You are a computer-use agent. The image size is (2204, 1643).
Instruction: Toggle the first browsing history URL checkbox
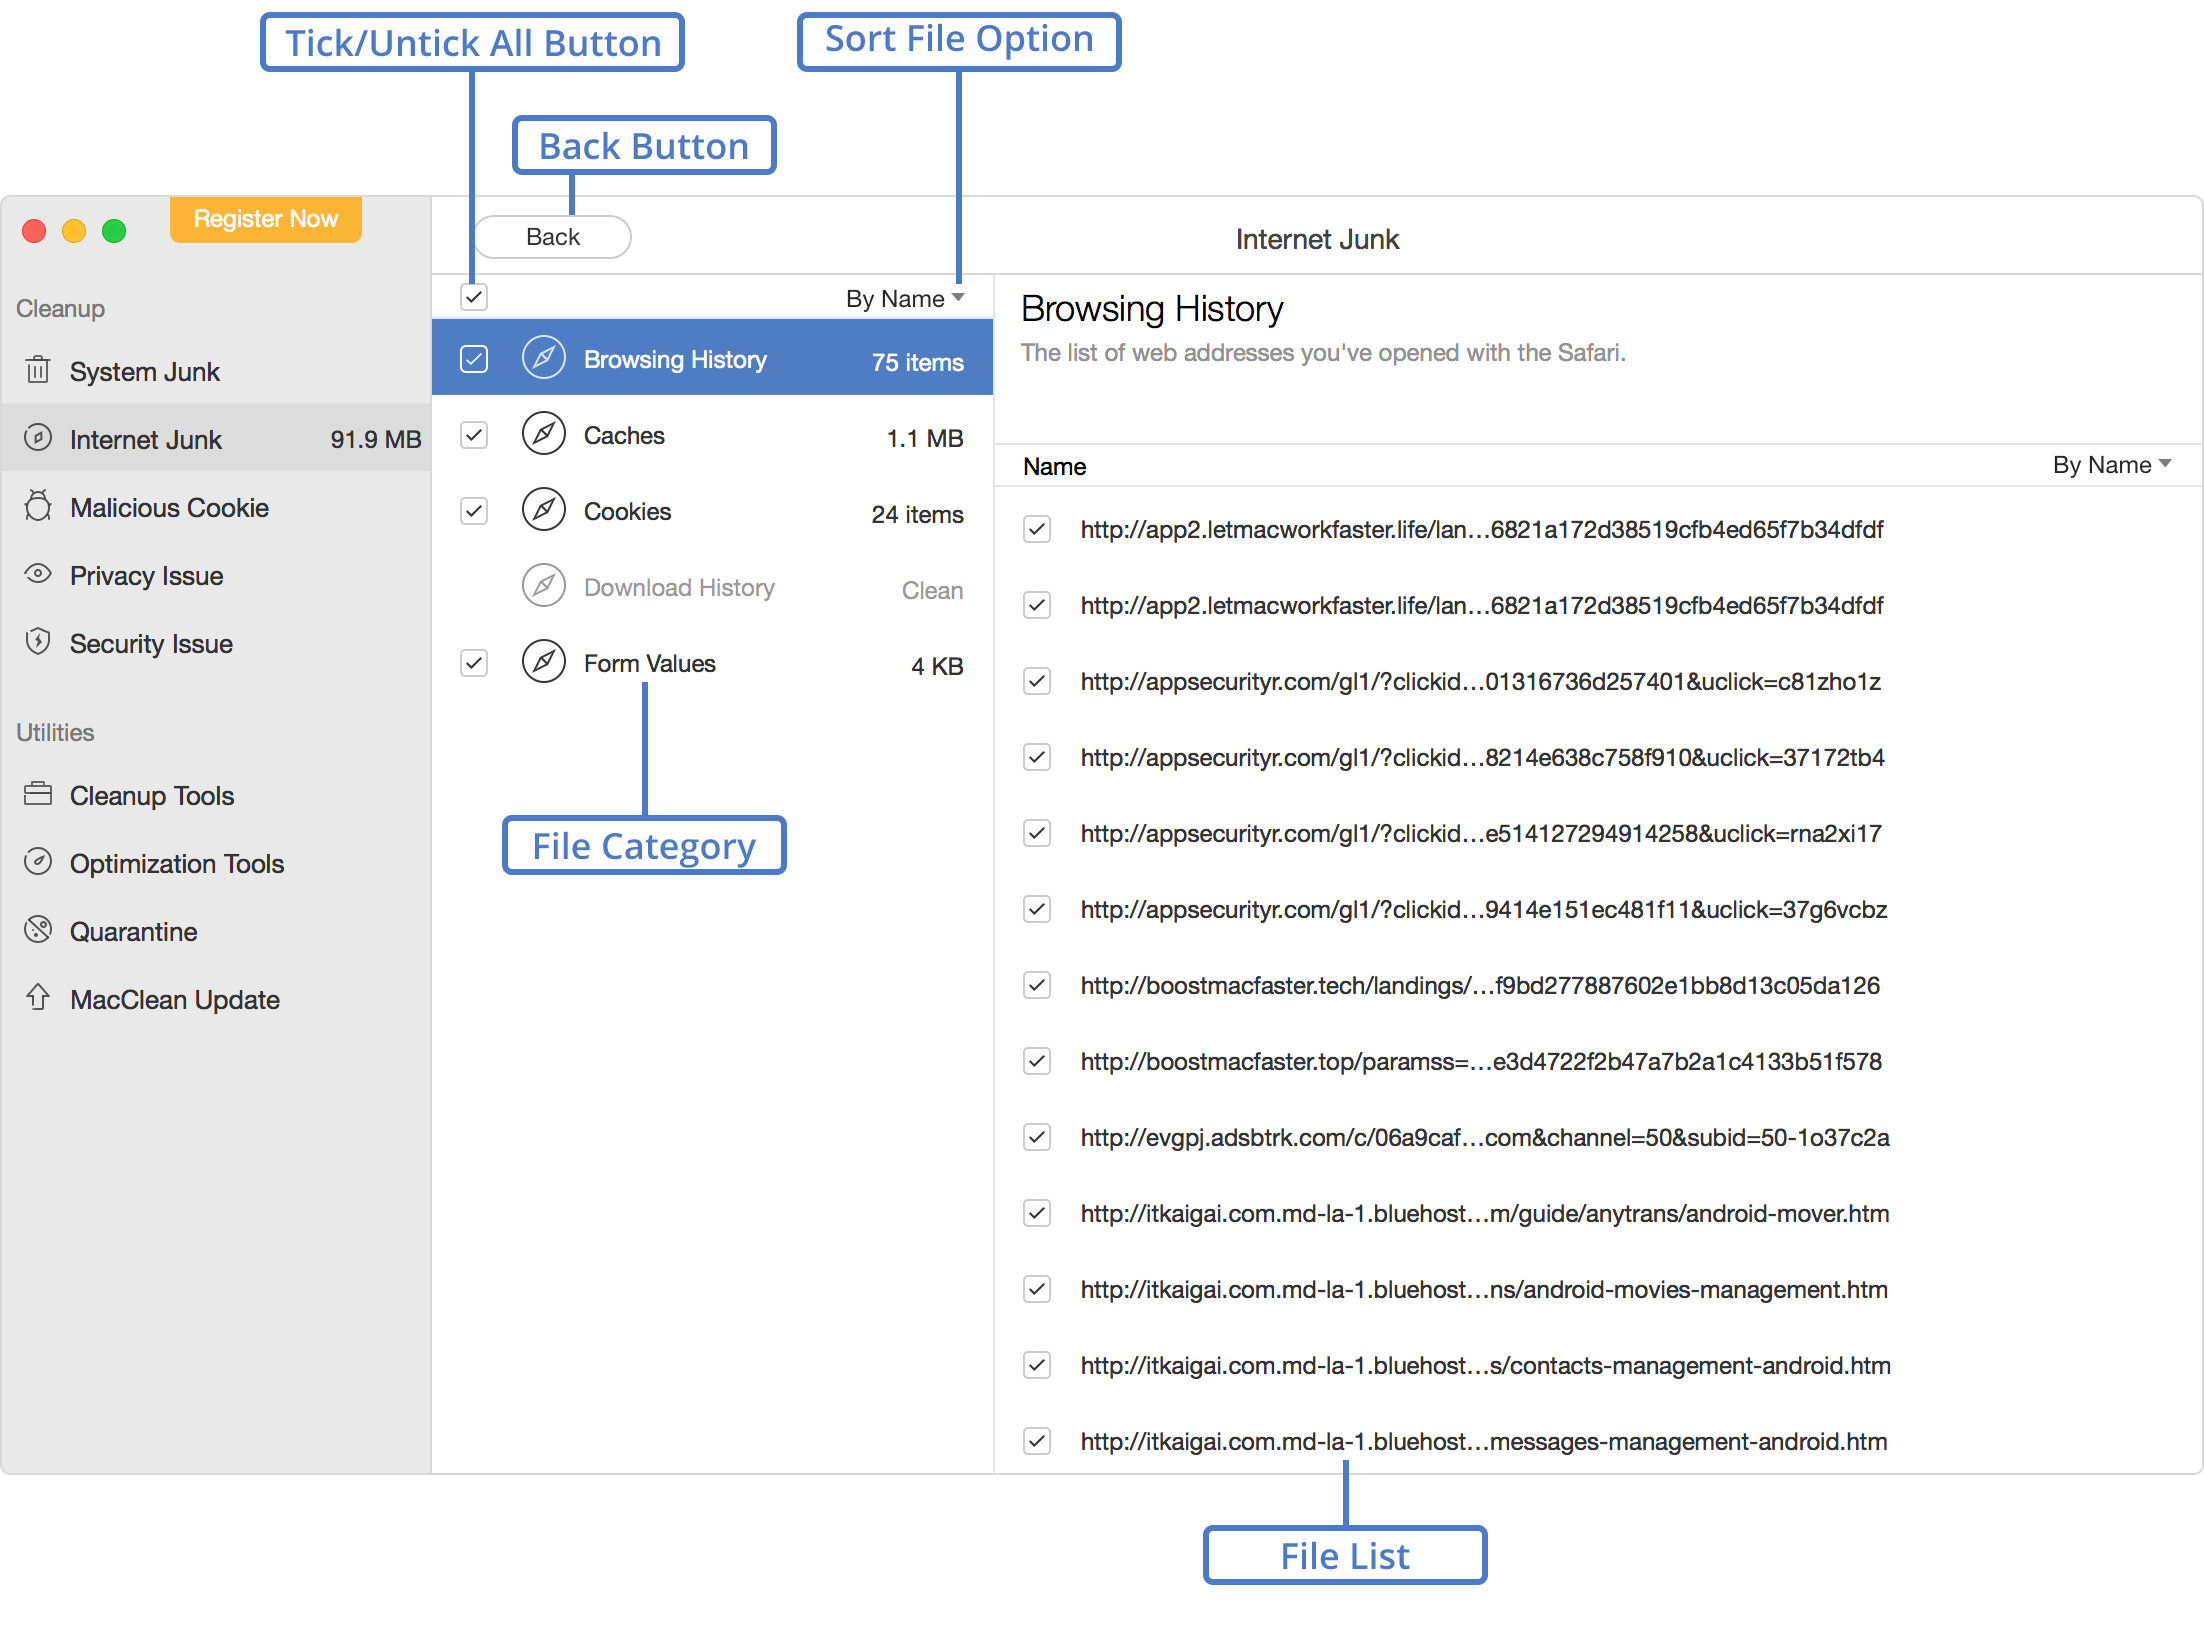pyautogui.click(x=1037, y=528)
